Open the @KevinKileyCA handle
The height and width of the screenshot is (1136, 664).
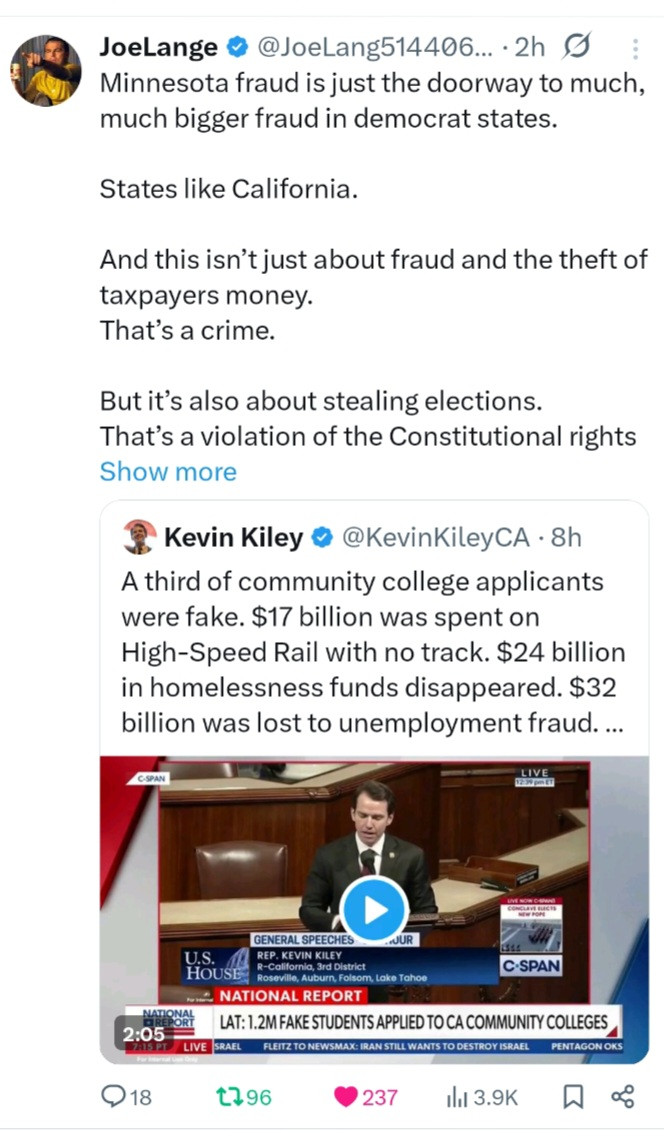click(435, 538)
